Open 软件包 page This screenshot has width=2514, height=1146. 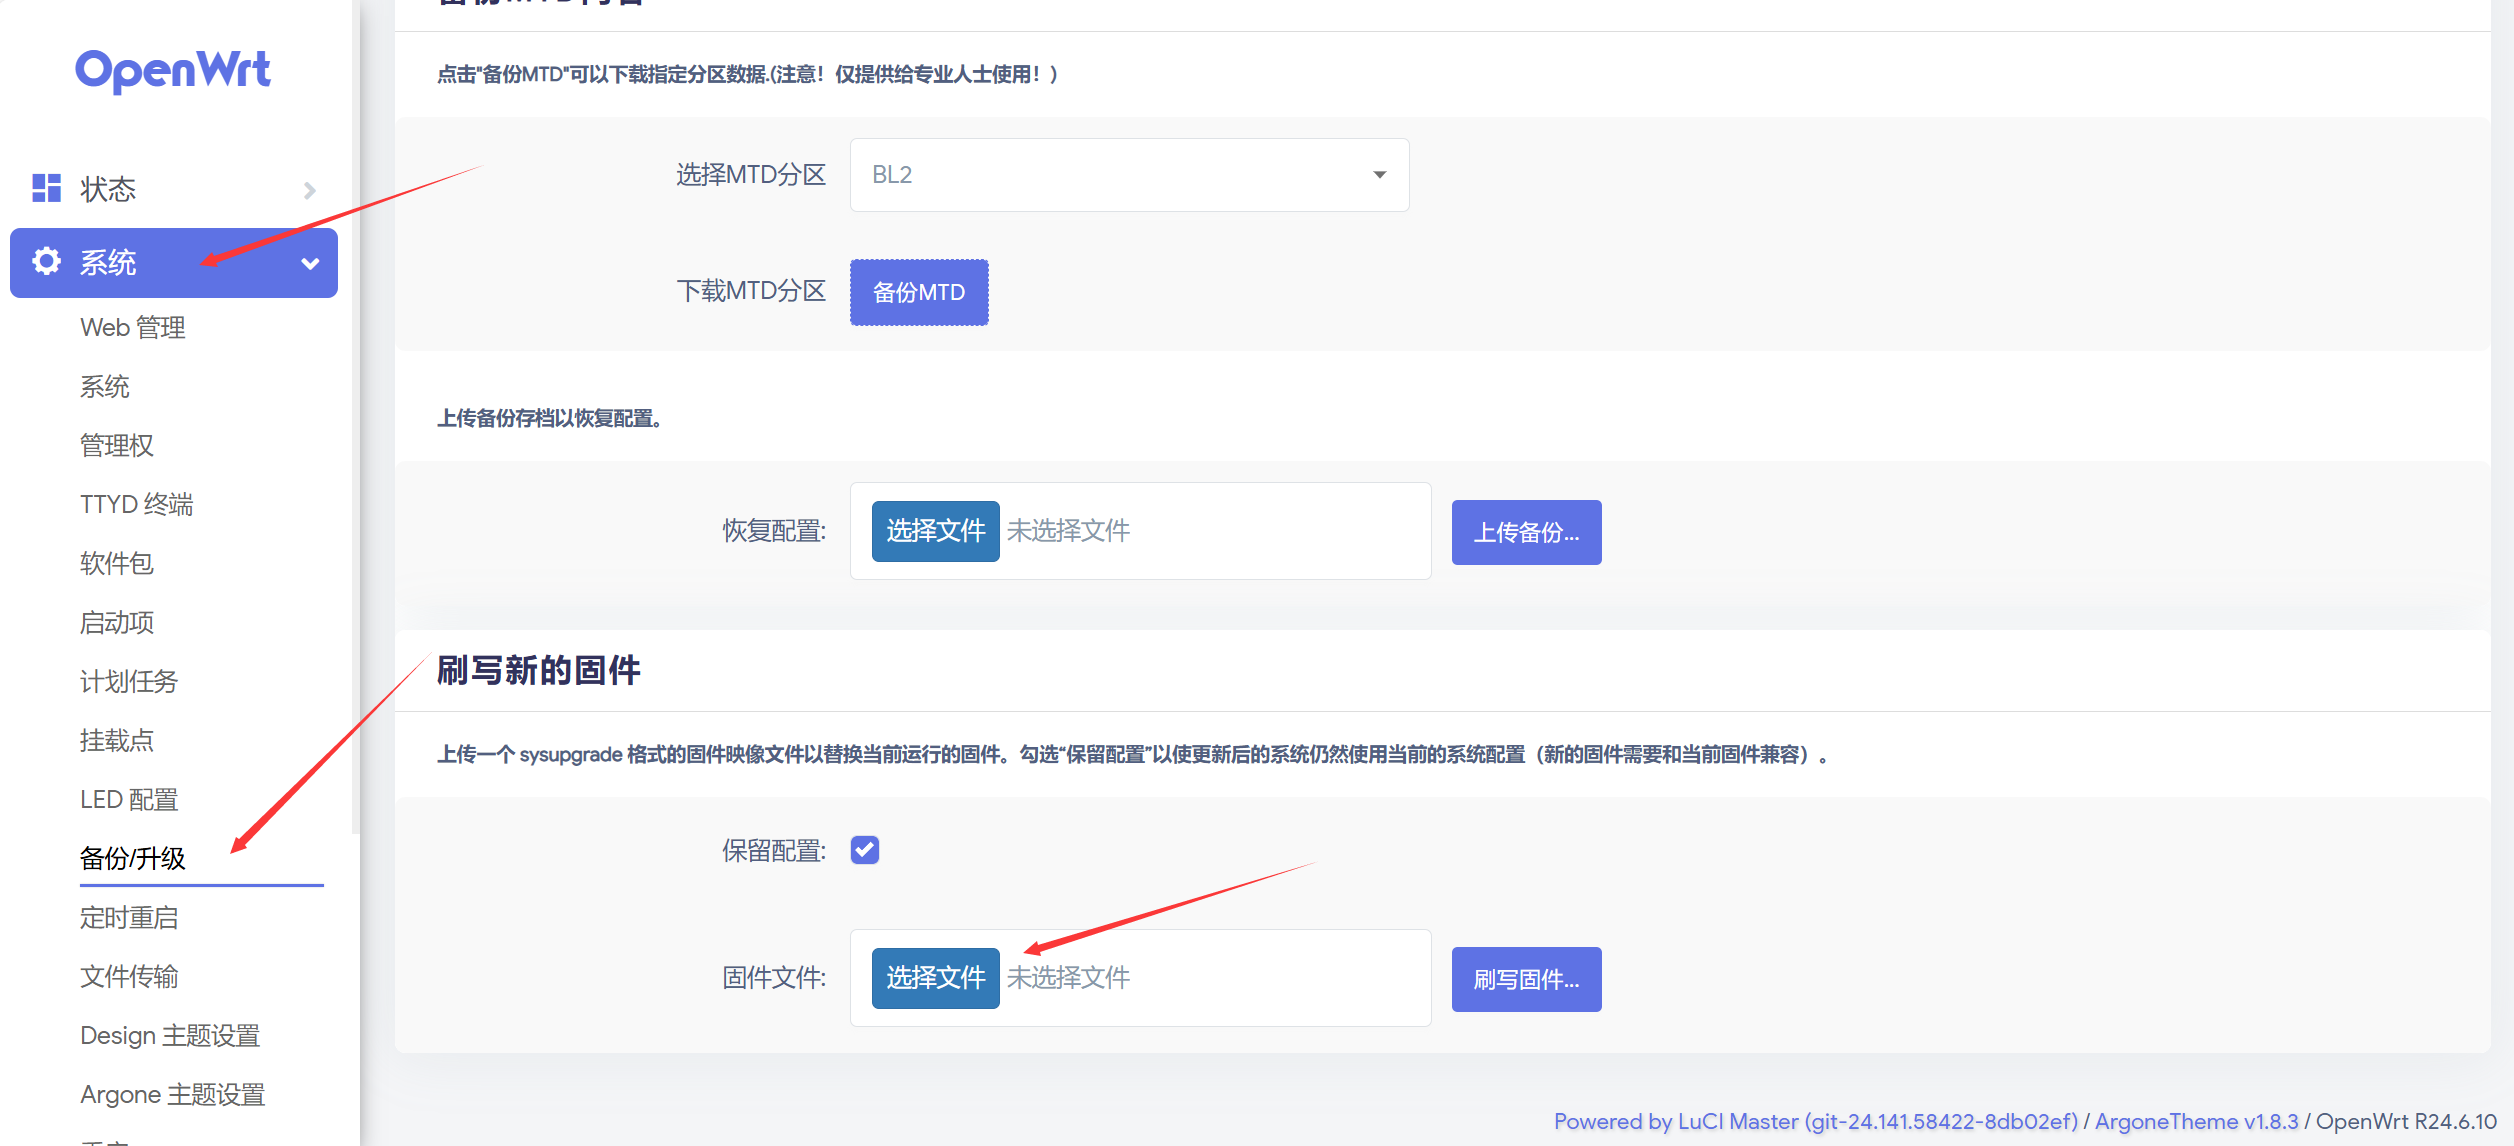117,564
